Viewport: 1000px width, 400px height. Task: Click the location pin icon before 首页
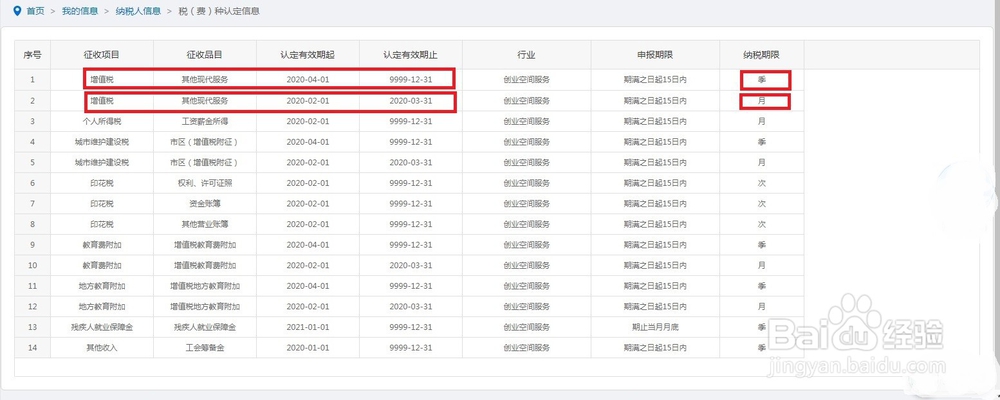(17, 11)
